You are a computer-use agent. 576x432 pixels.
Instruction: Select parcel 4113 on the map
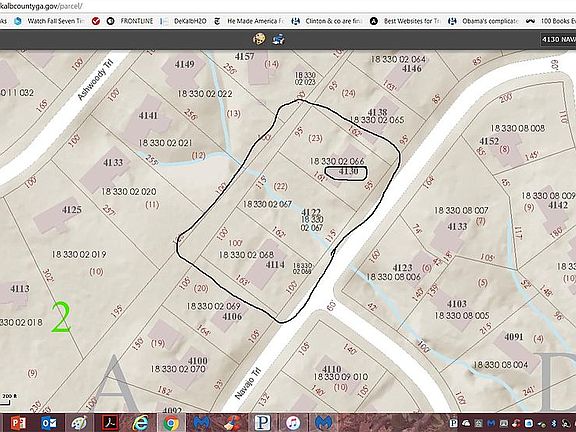pos(19,288)
